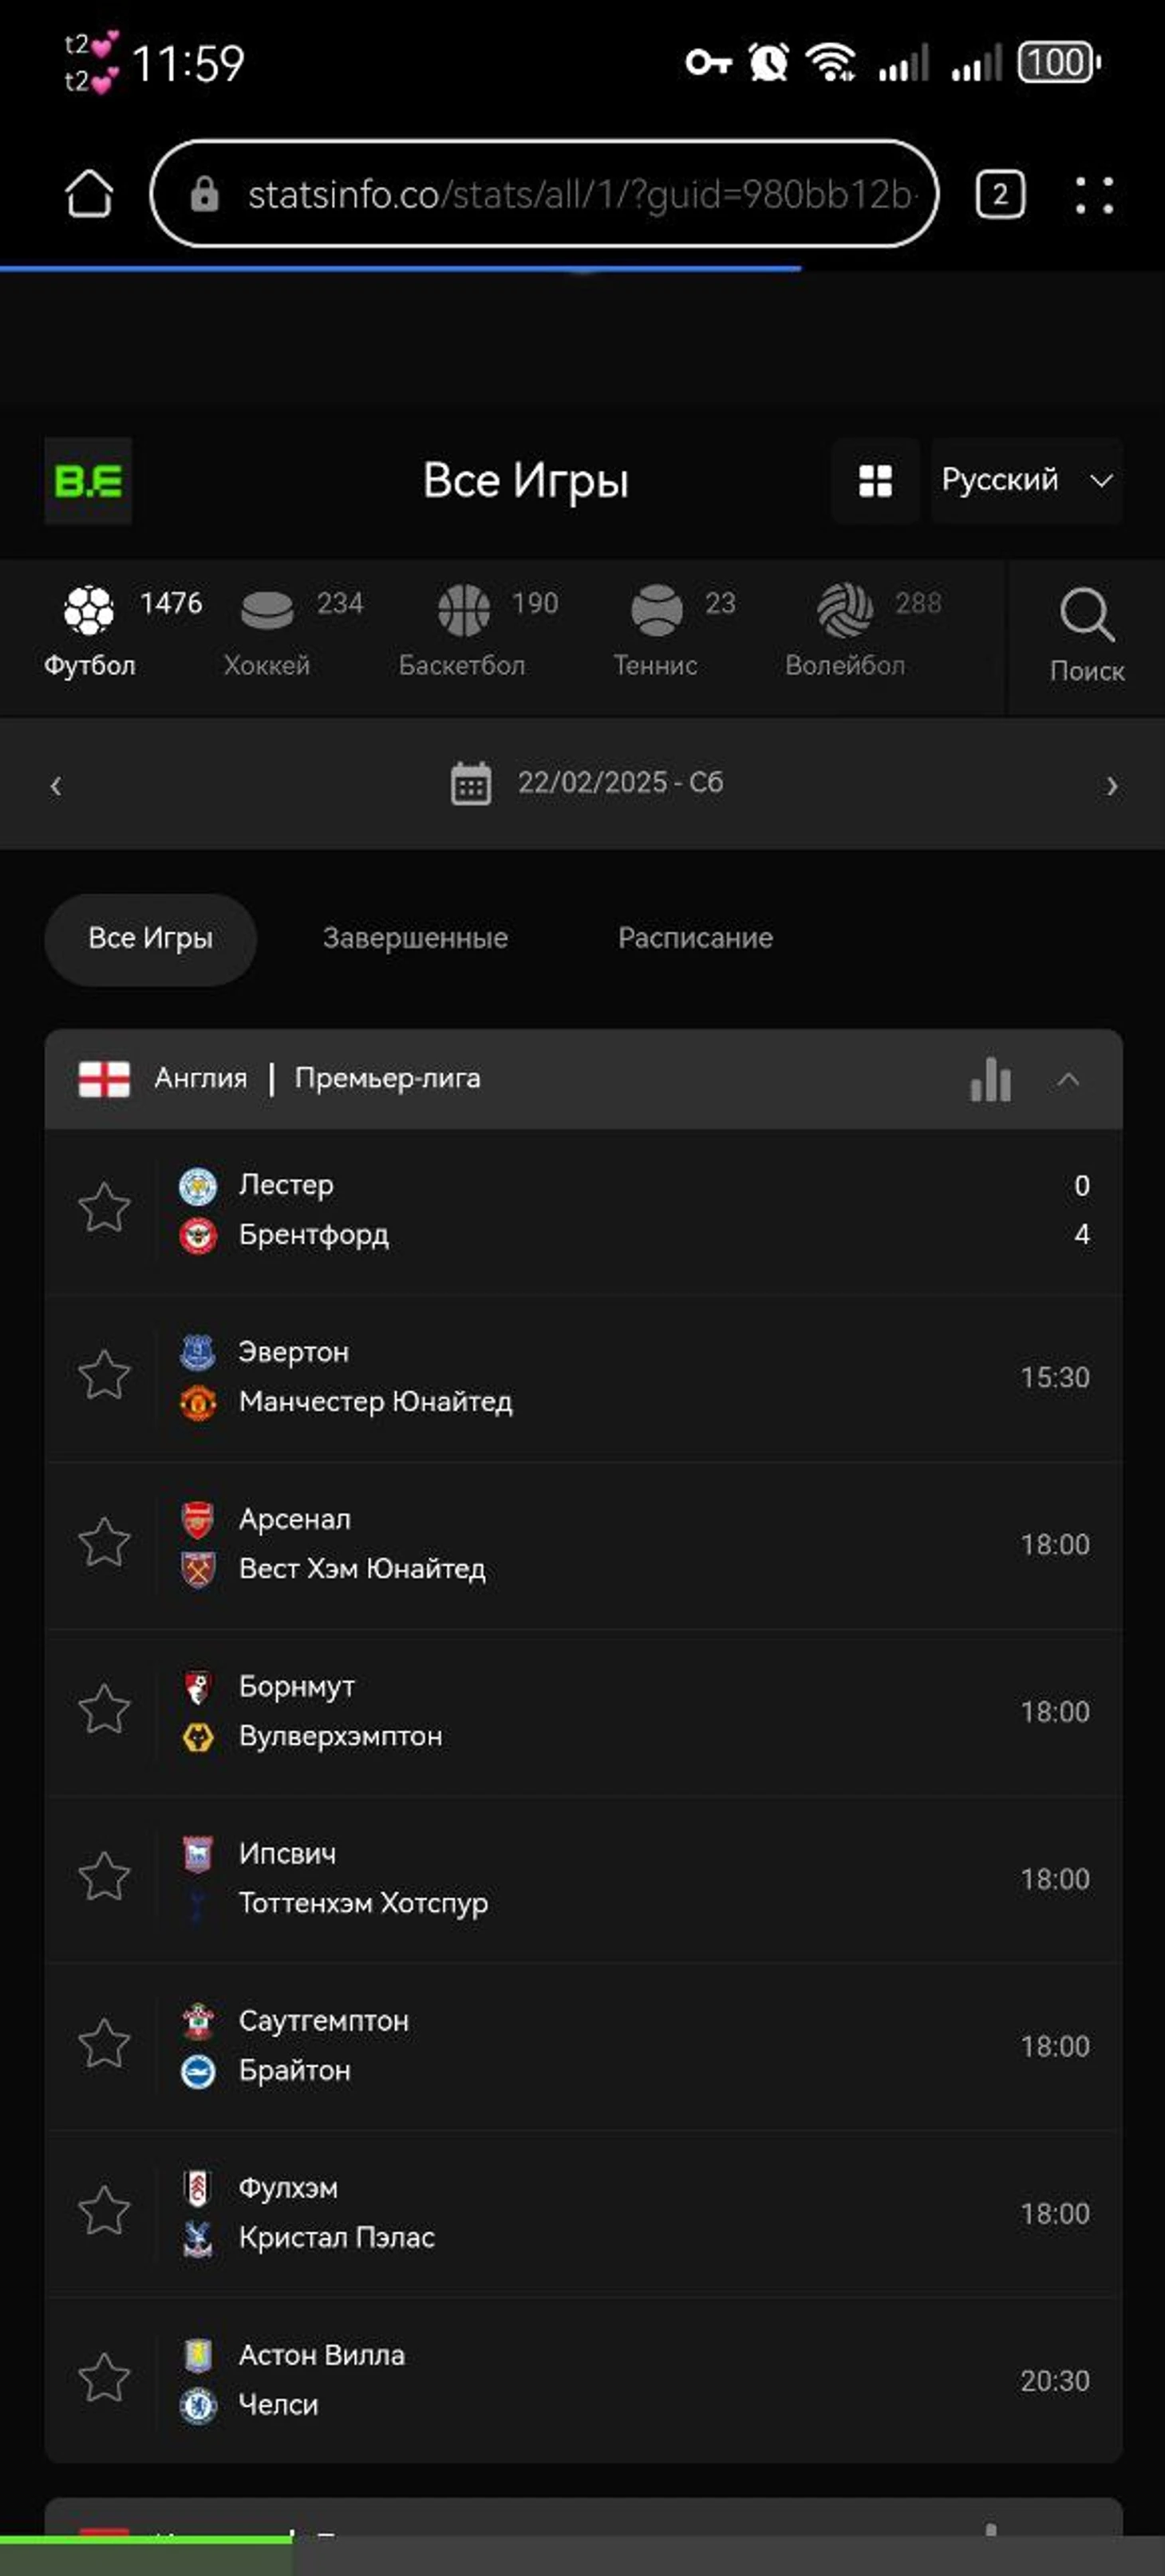The image size is (1165, 2576).
Task: Click the B.E green logo
Action: tap(88, 481)
